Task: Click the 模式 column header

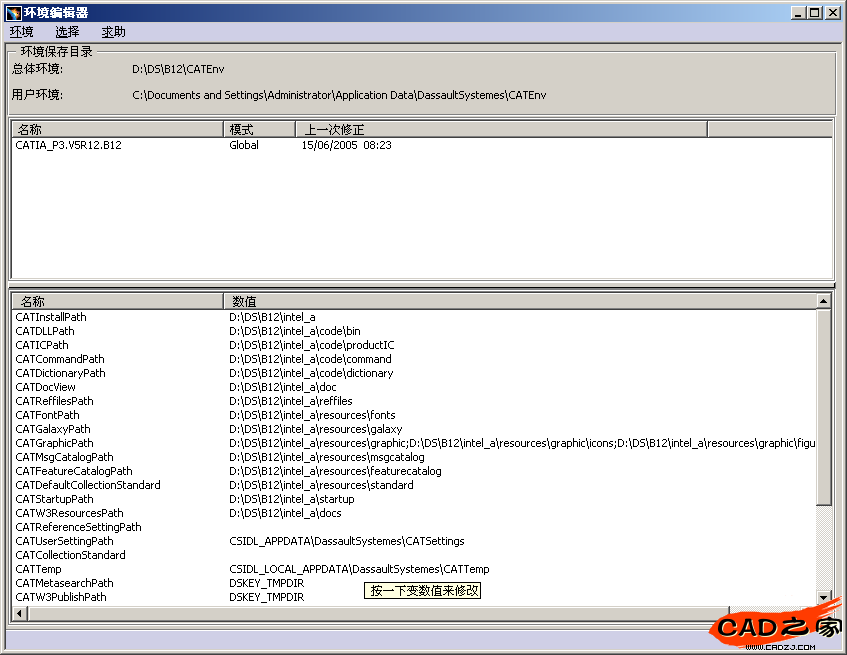Action: tap(259, 129)
